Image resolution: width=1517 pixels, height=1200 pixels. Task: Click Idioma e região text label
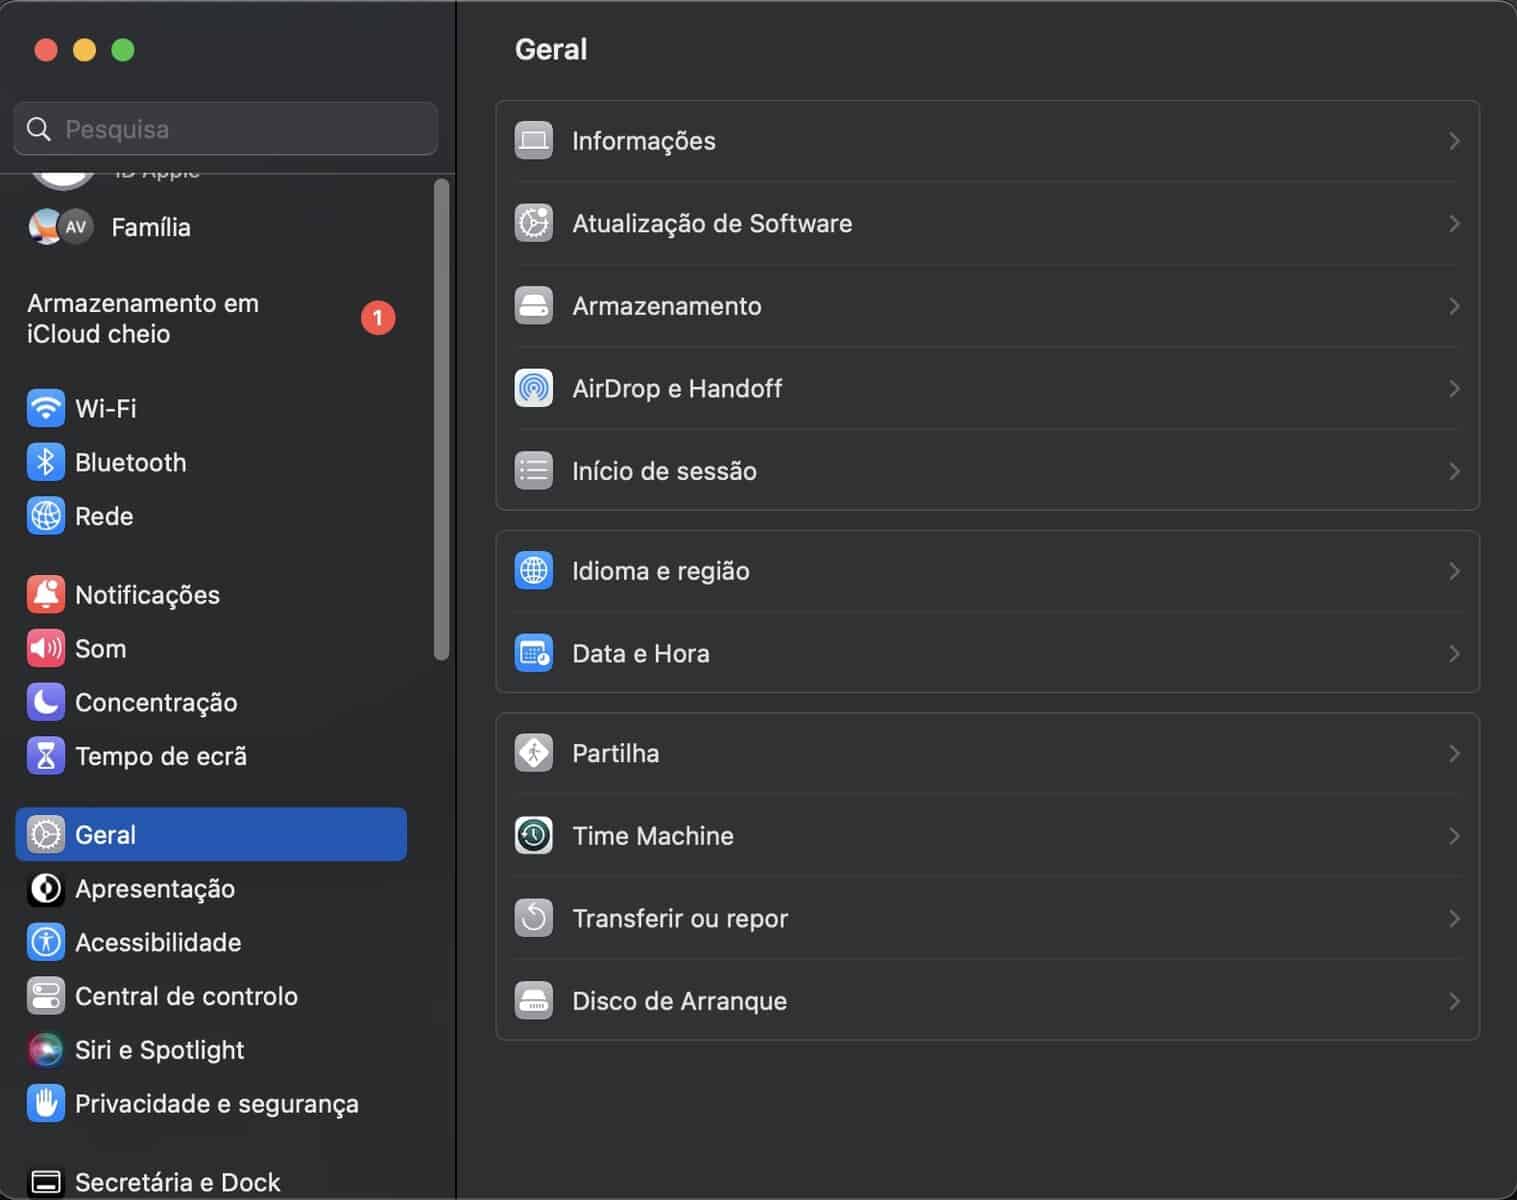point(661,571)
